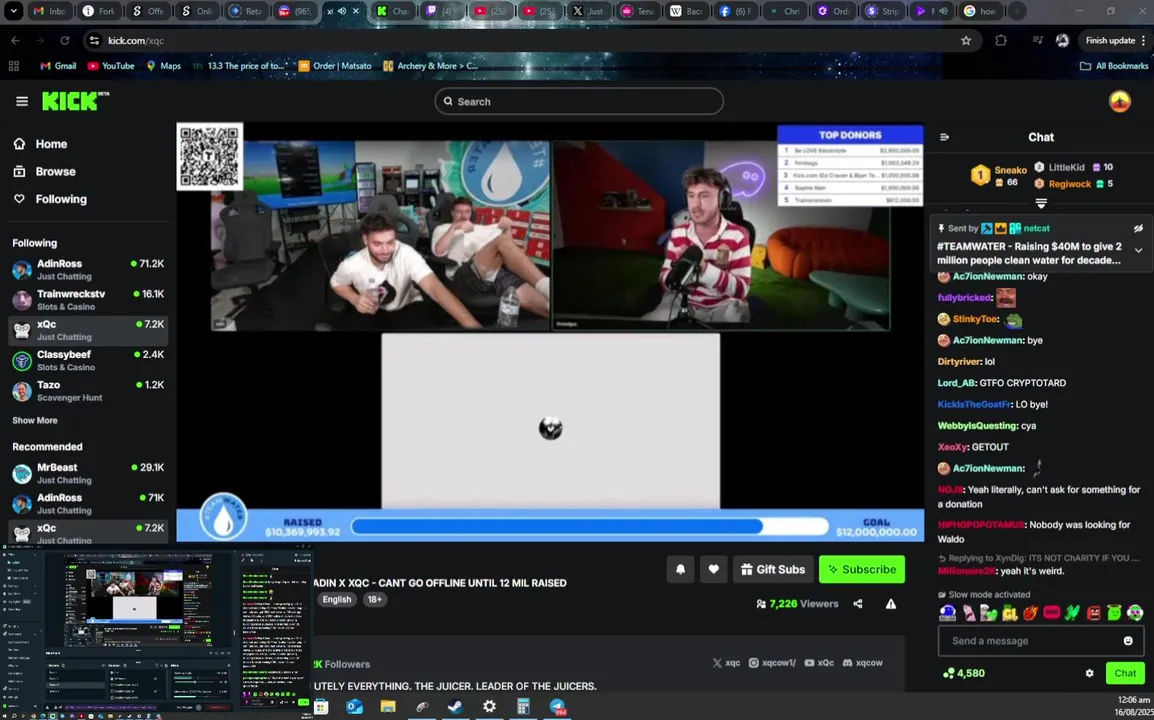Click the Kick logo
This screenshot has height=720, width=1154.
pos(75,101)
